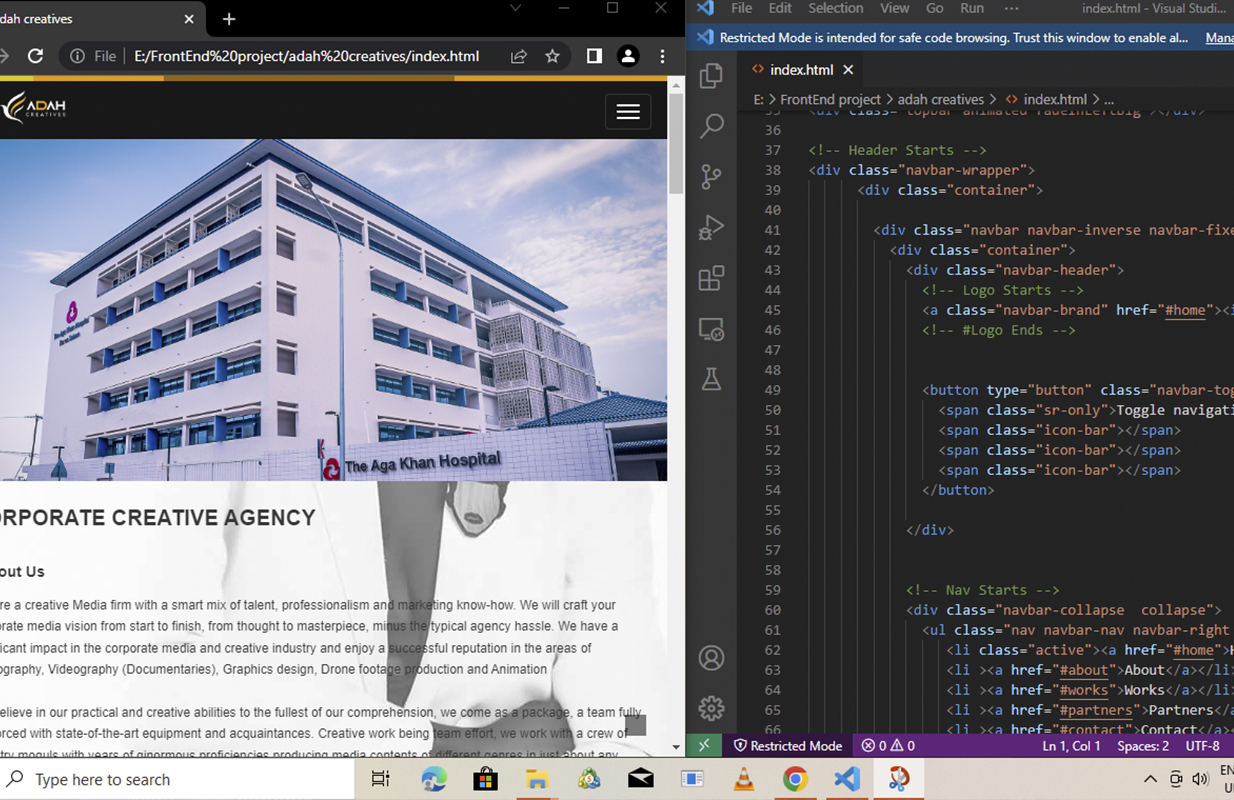Open the Source Control view
Image resolution: width=1234 pixels, height=800 pixels.
[711, 177]
